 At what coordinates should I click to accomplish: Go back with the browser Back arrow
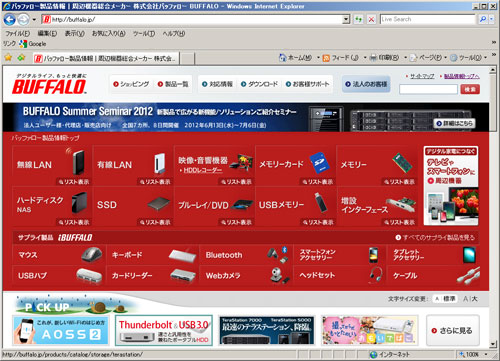pos(10,20)
